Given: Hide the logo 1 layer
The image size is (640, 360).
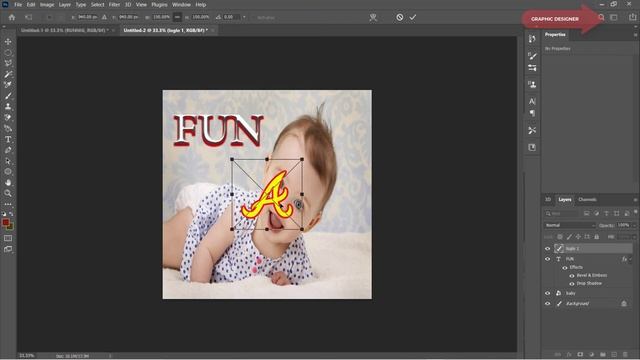Looking at the screenshot, I should point(548,249).
